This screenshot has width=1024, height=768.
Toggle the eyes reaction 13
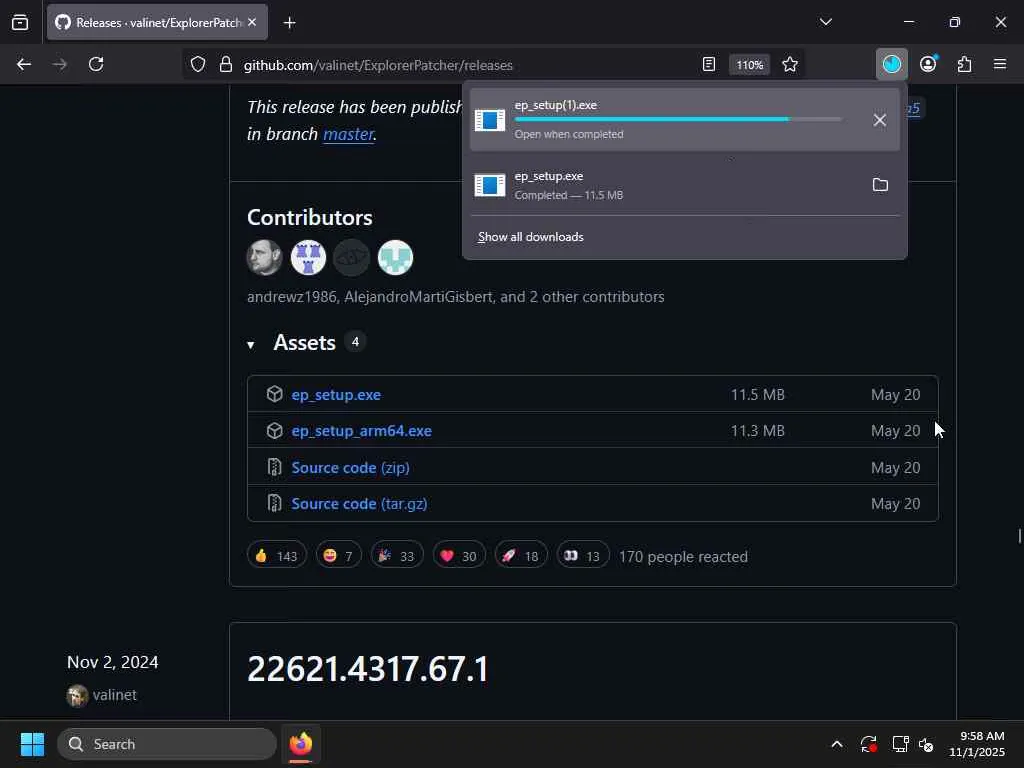pos(583,556)
